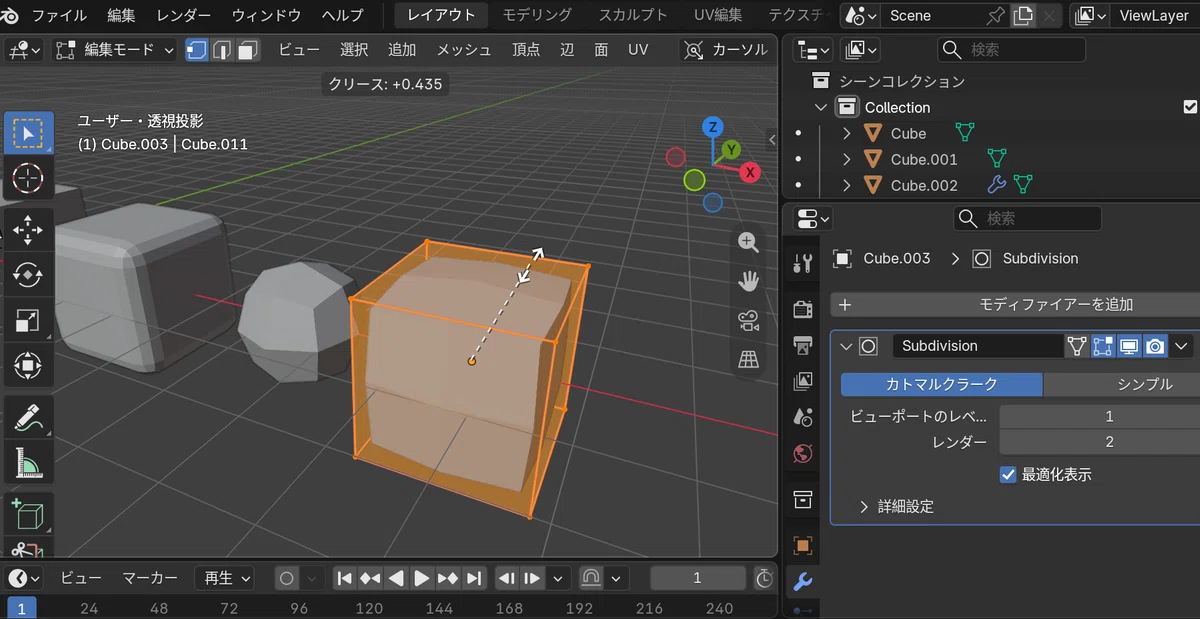1200x619 pixels.
Task: Open the 3D viewport editor type dropdown
Action: pos(25,49)
